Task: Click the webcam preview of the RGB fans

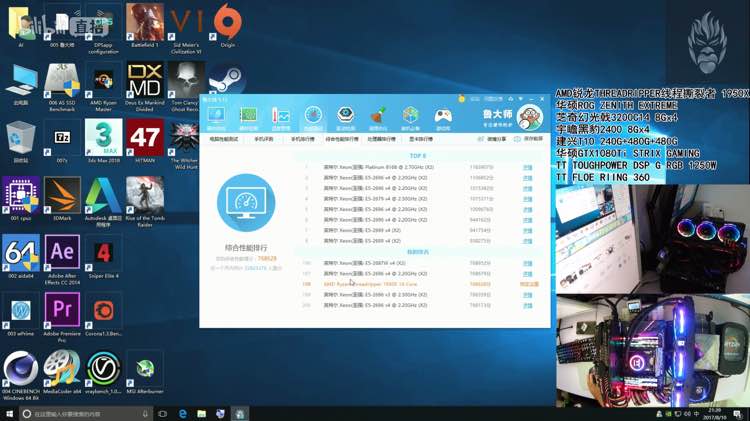Action: (x=652, y=239)
